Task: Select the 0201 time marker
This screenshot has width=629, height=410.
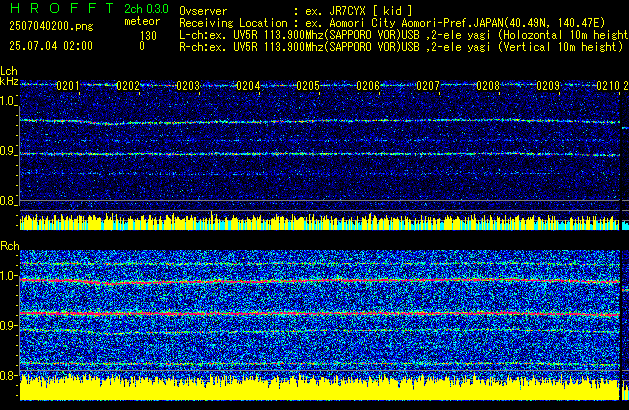Action: (68, 86)
